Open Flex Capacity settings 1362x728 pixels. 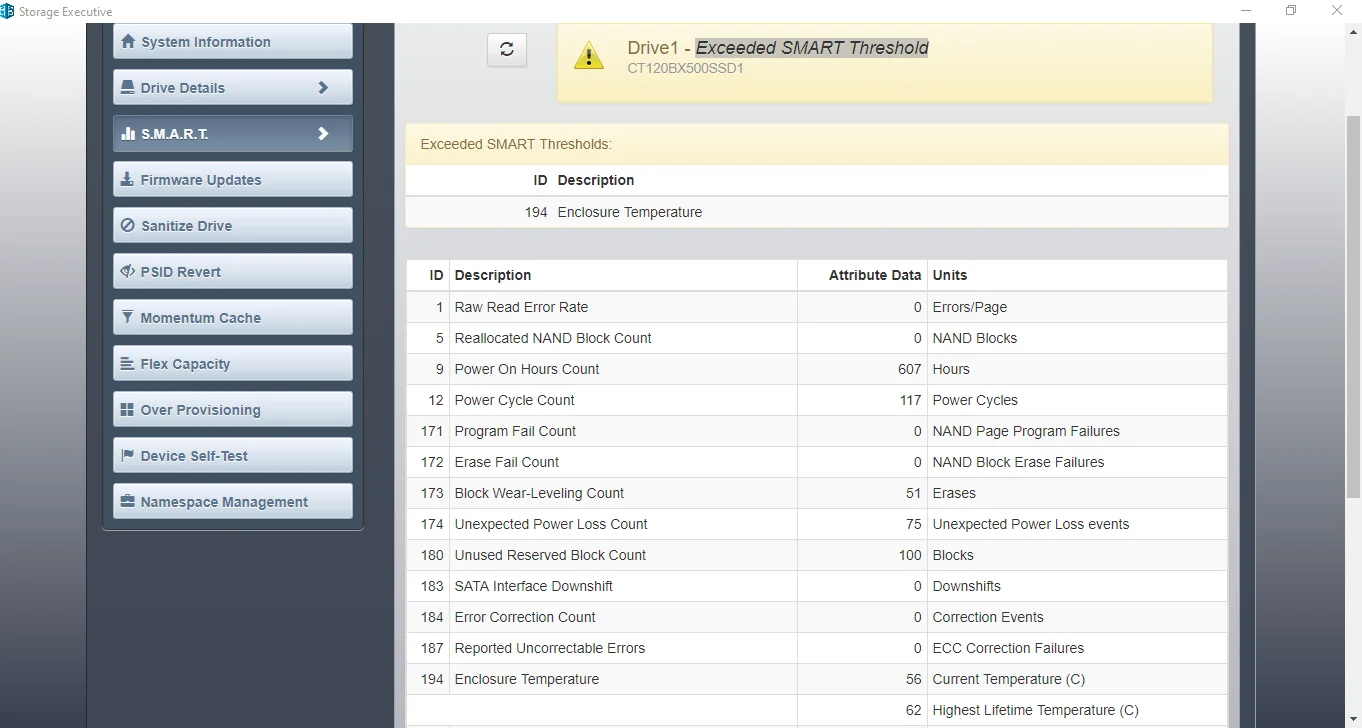pyautogui.click(x=233, y=364)
